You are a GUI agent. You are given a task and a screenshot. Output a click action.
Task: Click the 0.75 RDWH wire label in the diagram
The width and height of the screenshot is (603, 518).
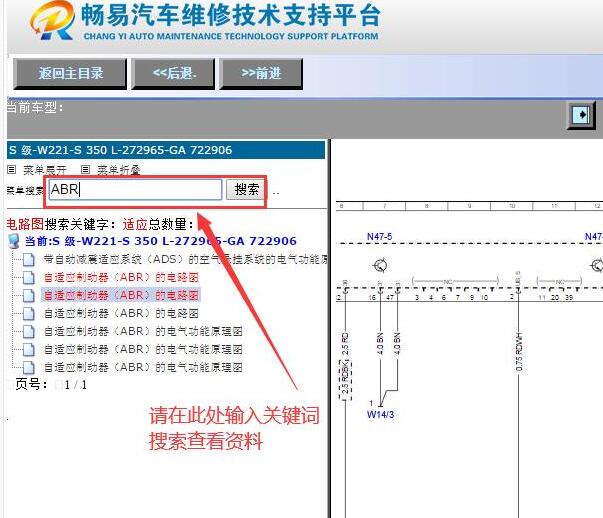[x=519, y=352]
